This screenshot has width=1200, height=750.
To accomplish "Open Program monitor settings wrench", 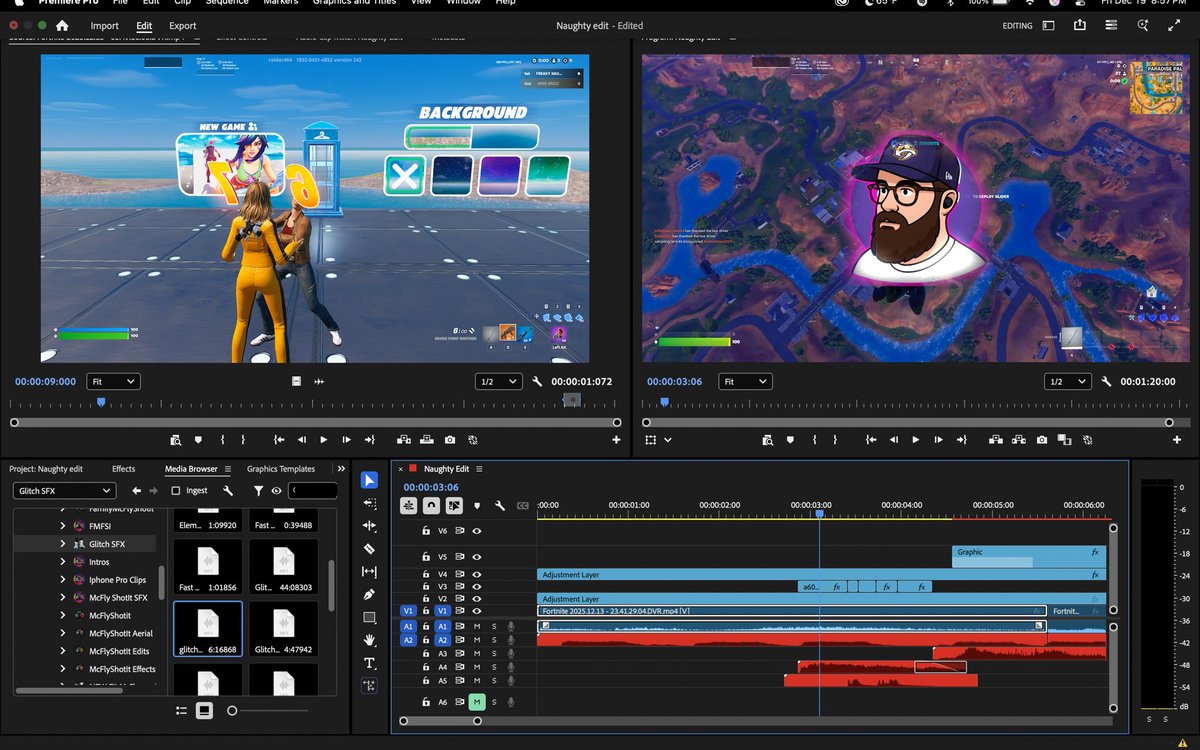I will point(1107,382).
